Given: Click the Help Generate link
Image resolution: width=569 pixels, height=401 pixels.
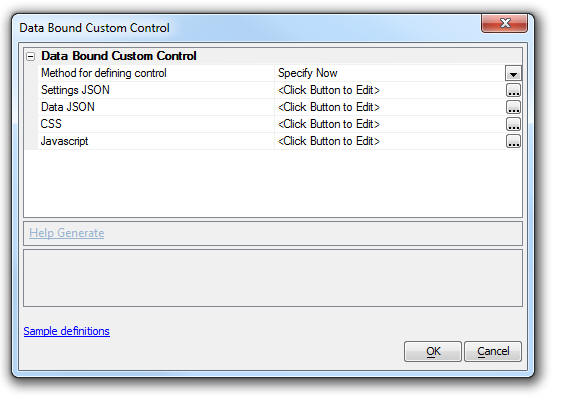Looking at the screenshot, I should point(67,233).
